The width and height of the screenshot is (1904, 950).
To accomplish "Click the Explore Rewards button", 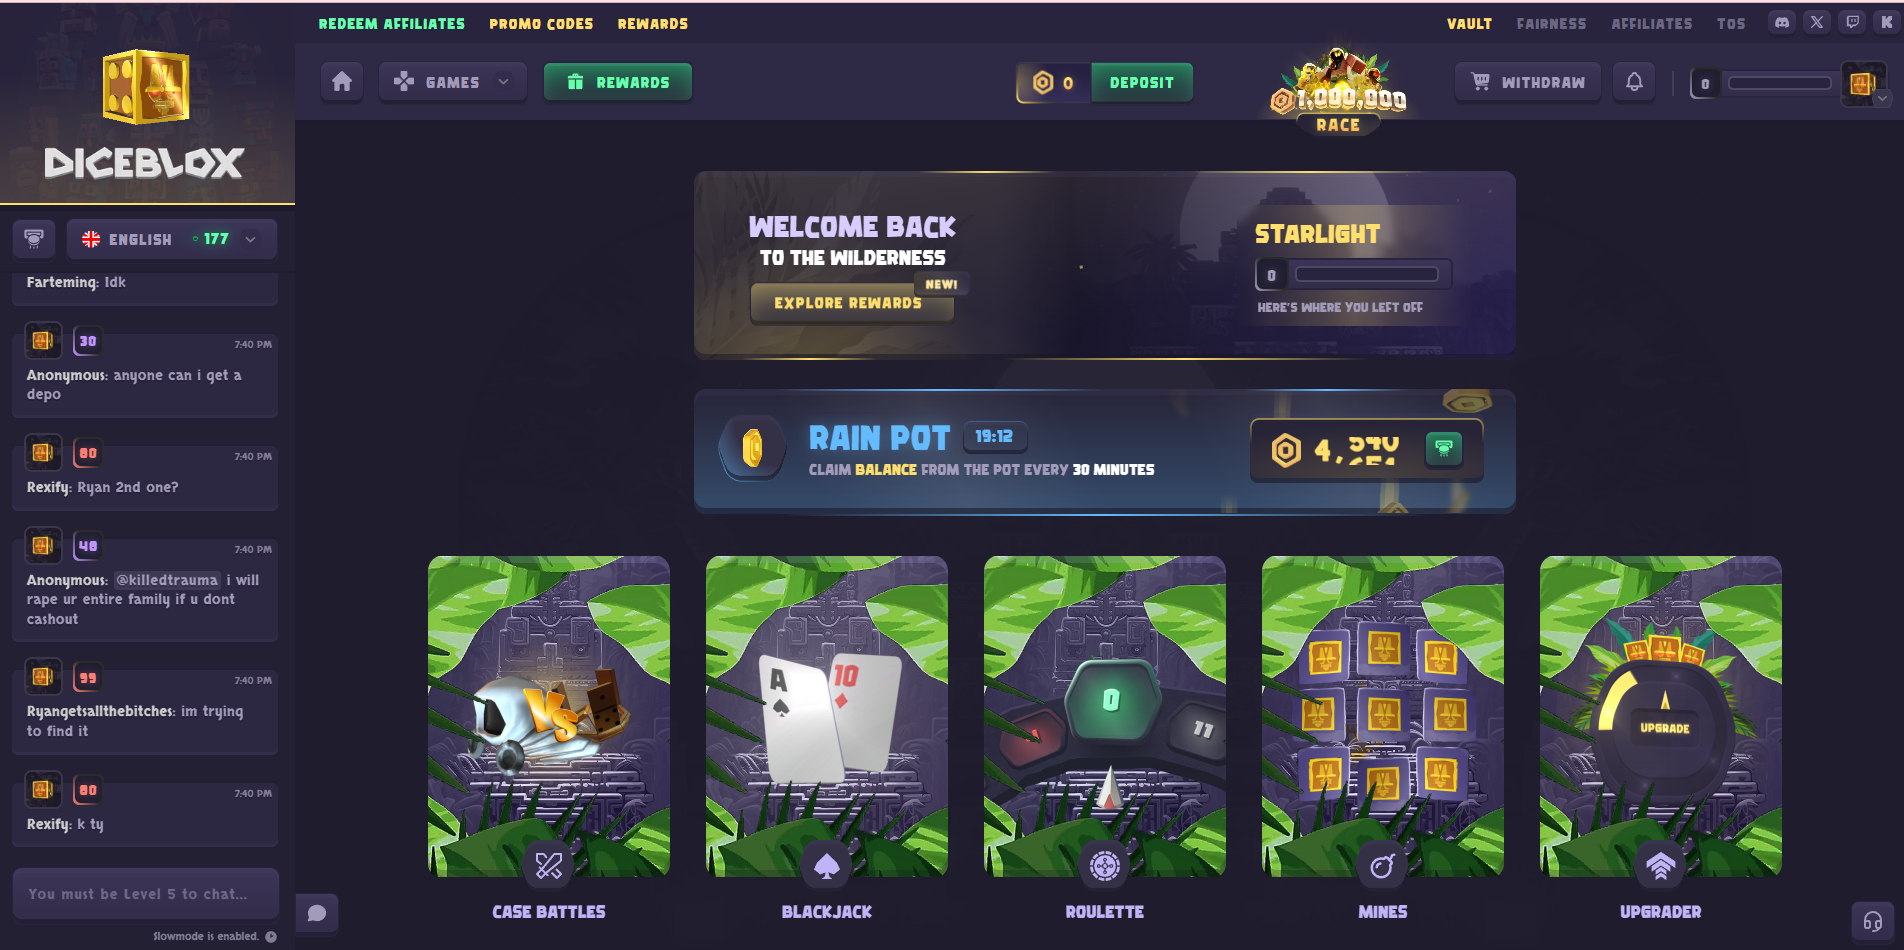I will pyautogui.click(x=848, y=303).
